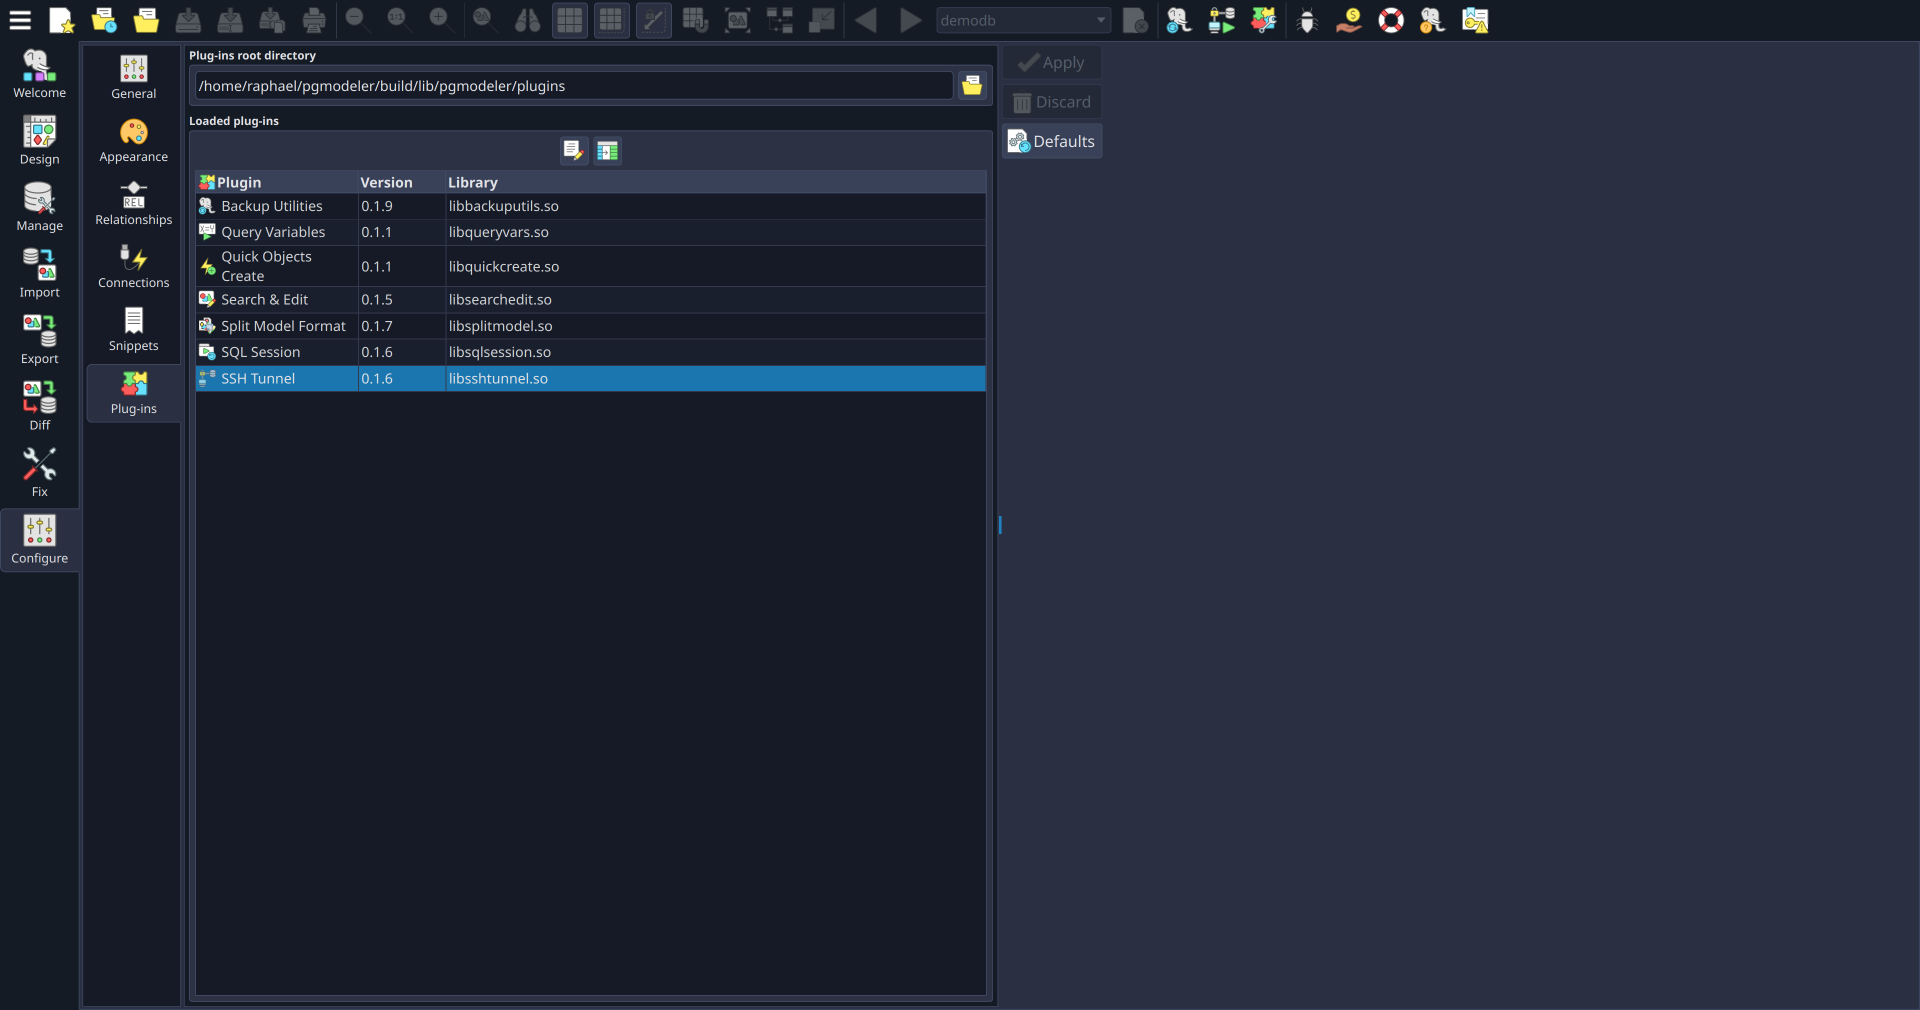Click the elephant help icon in the toolbar
This screenshot has width=1920, height=1010.
pyautogui.click(x=1431, y=20)
